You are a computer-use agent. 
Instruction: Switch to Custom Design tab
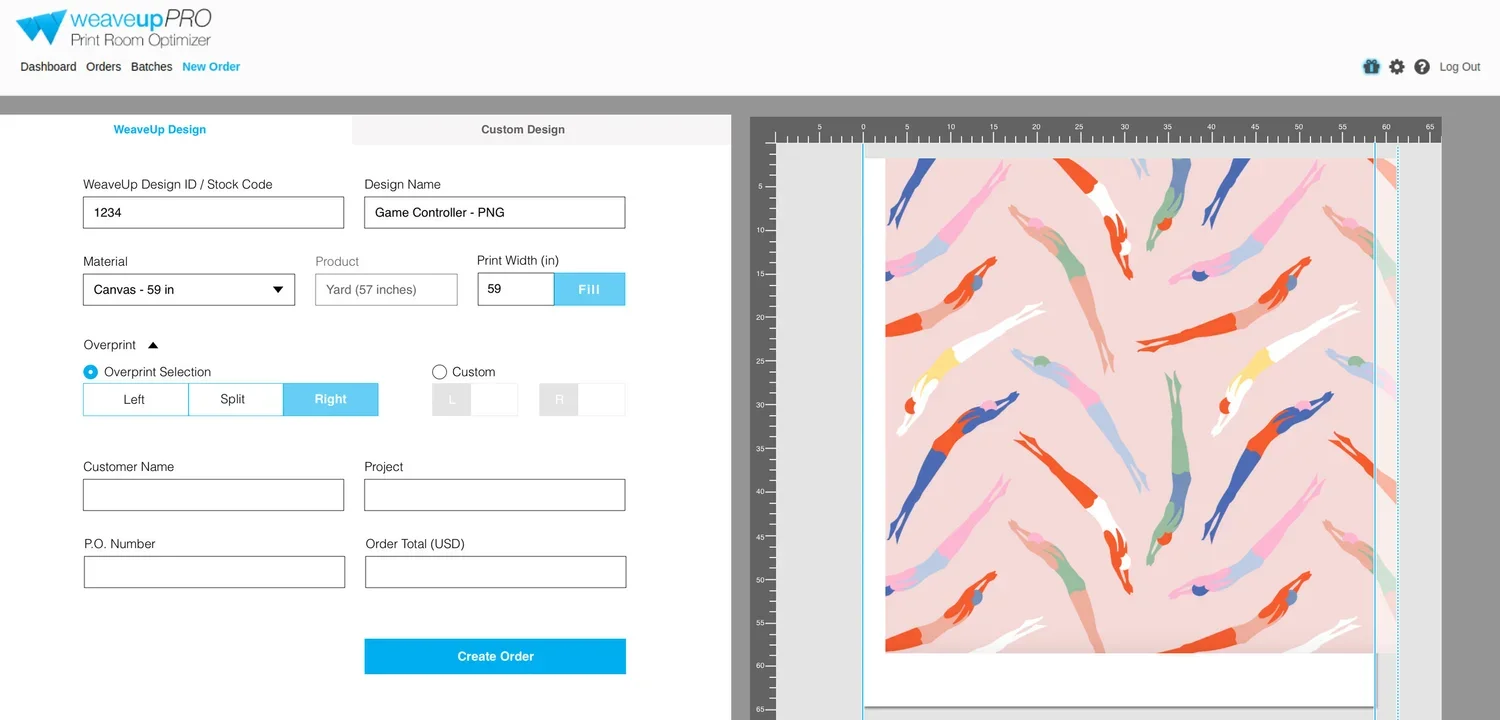tap(523, 130)
